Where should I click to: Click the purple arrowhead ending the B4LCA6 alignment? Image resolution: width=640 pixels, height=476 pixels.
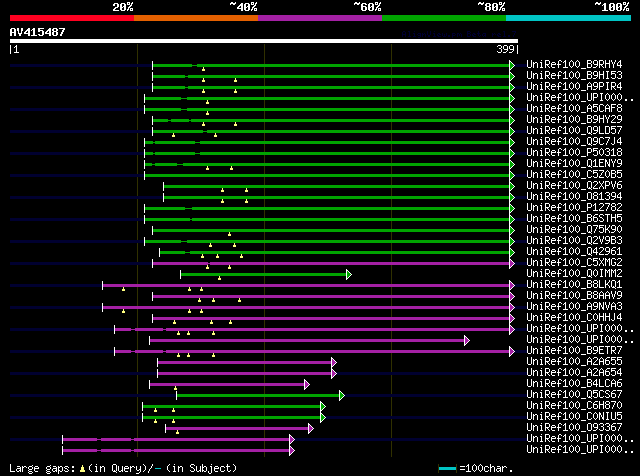[307, 385]
